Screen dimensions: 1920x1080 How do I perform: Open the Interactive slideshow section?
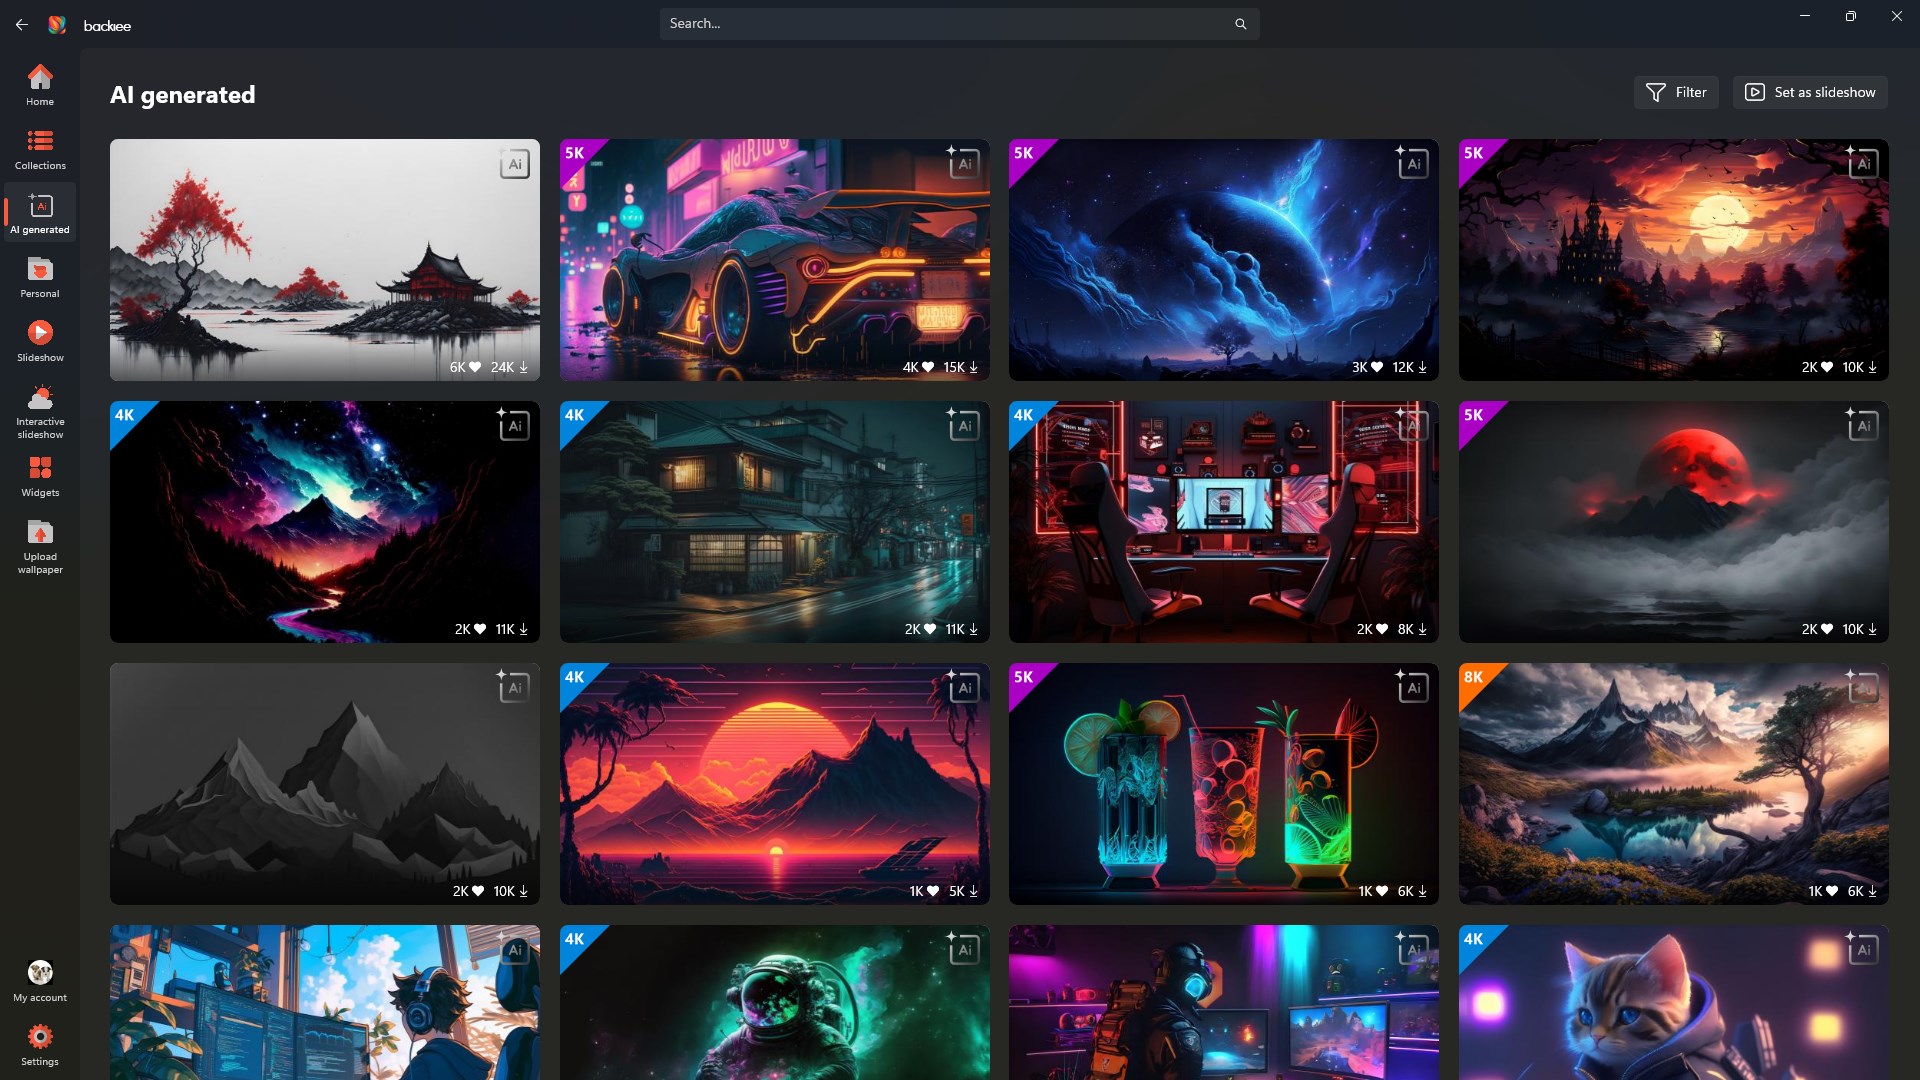tap(40, 410)
